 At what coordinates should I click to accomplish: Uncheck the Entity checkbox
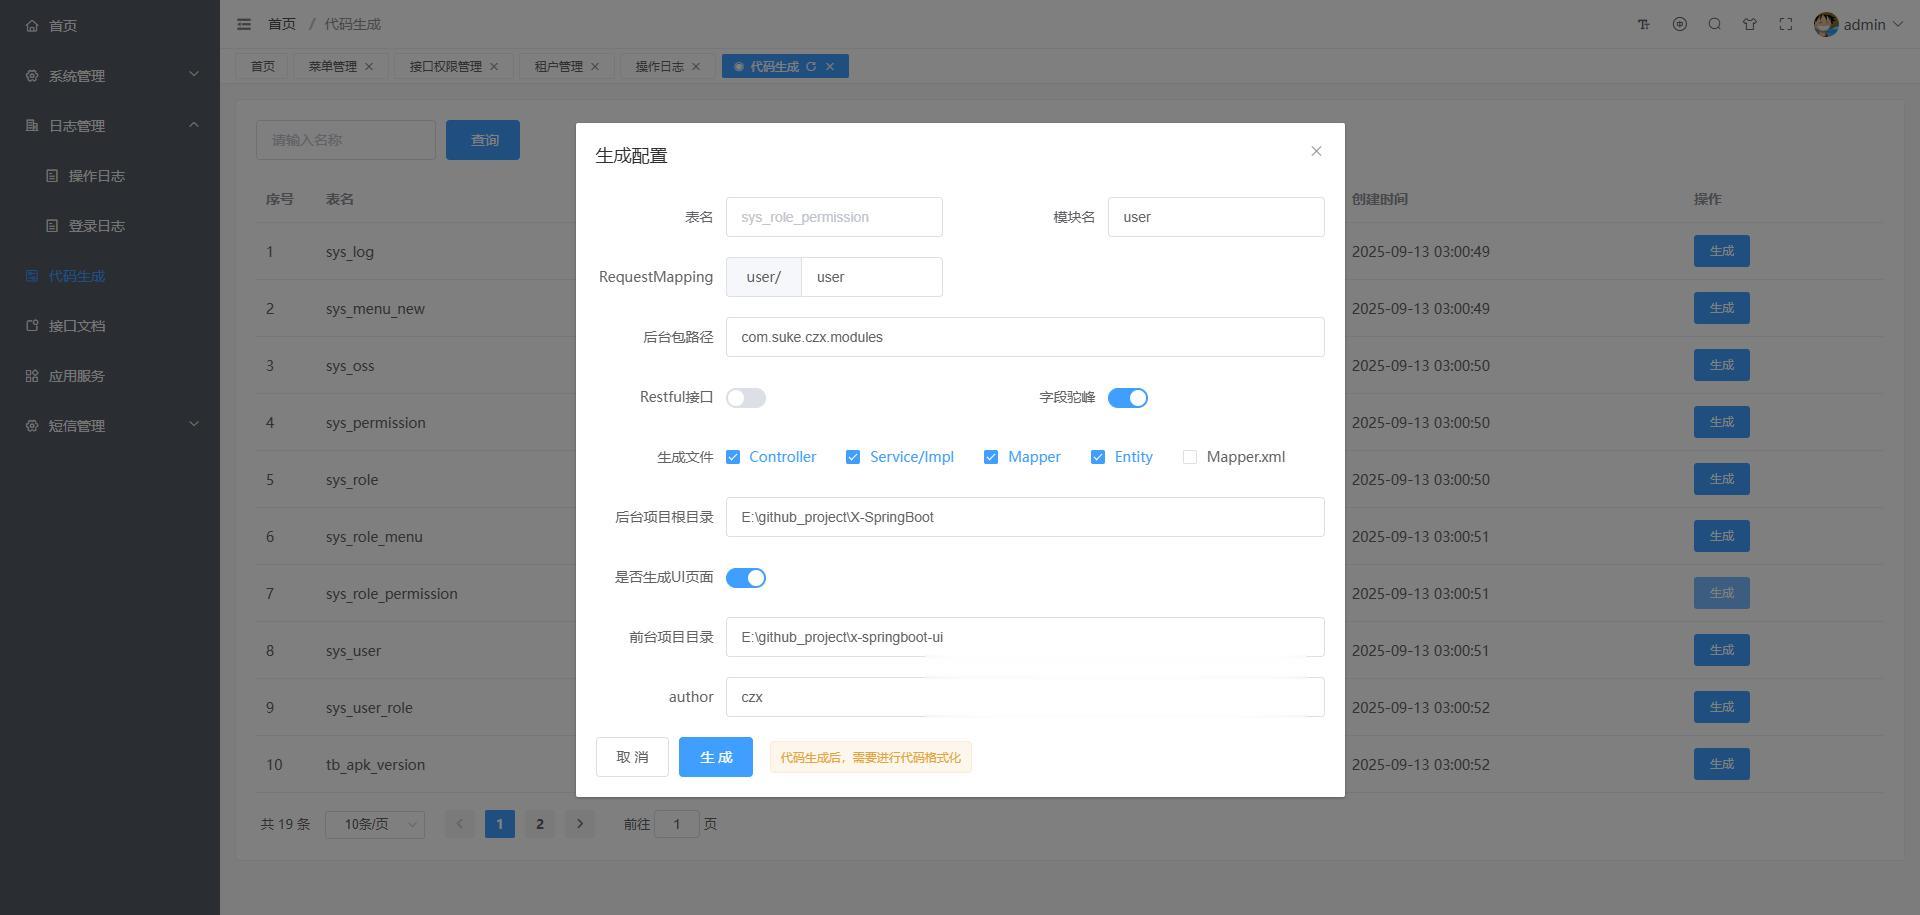[1098, 457]
